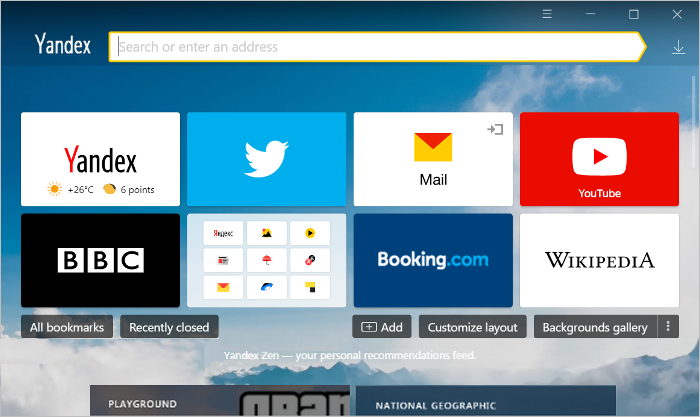Image resolution: width=700 pixels, height=417 pixels.
Task: Open the Yandex tile with weather info
Action: pyautogui.click(x=100, y=159)
